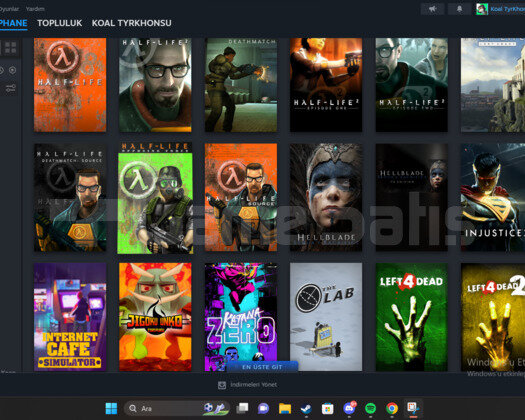525x420 pixels.
Task: Open the announcements megaphone icon
Action: pyautogui.click(x=433, y=9)
